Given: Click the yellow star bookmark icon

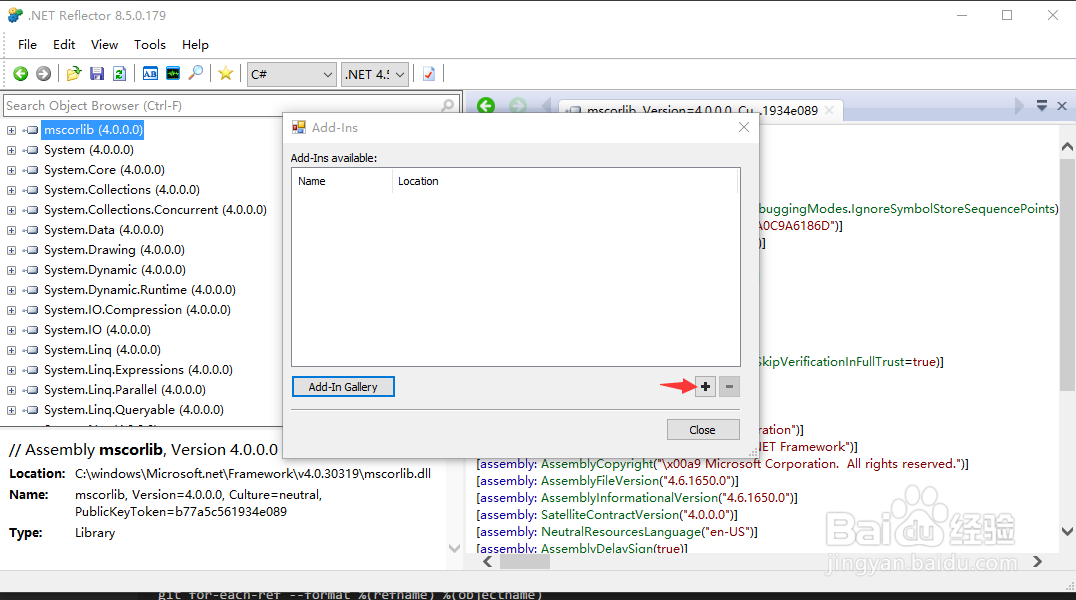Looking at the screenshot, I should pyautogui.click(x=225, y=73).
